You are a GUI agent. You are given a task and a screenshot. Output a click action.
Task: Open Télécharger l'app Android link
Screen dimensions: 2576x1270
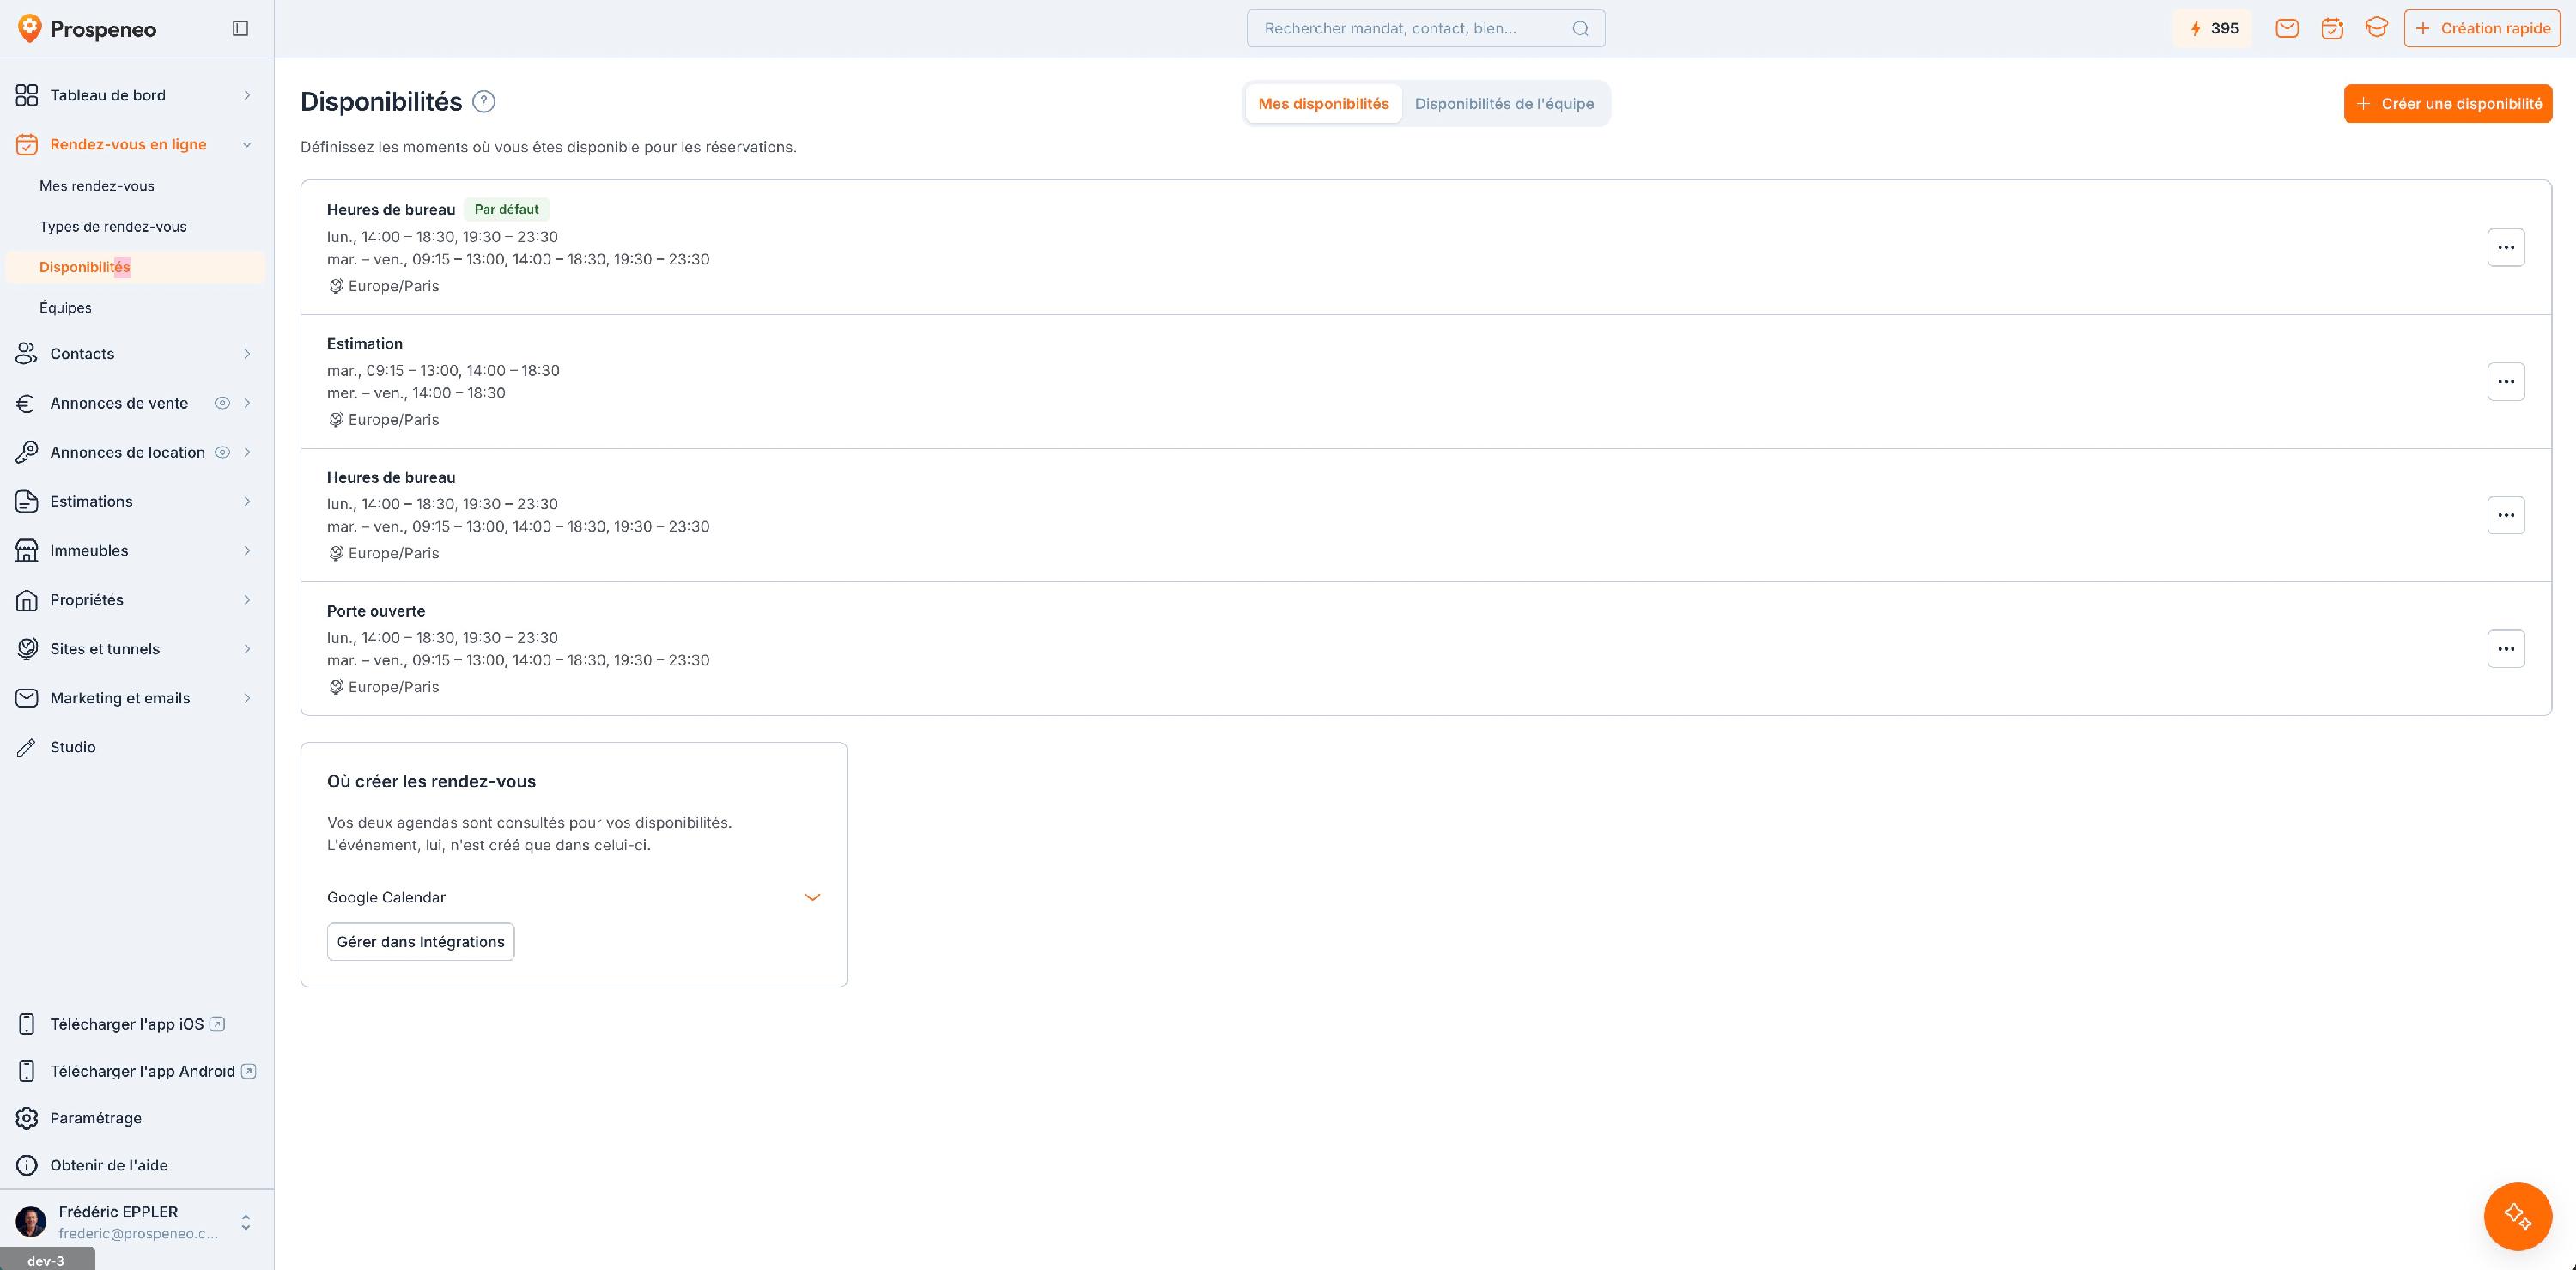point(137,1071)
